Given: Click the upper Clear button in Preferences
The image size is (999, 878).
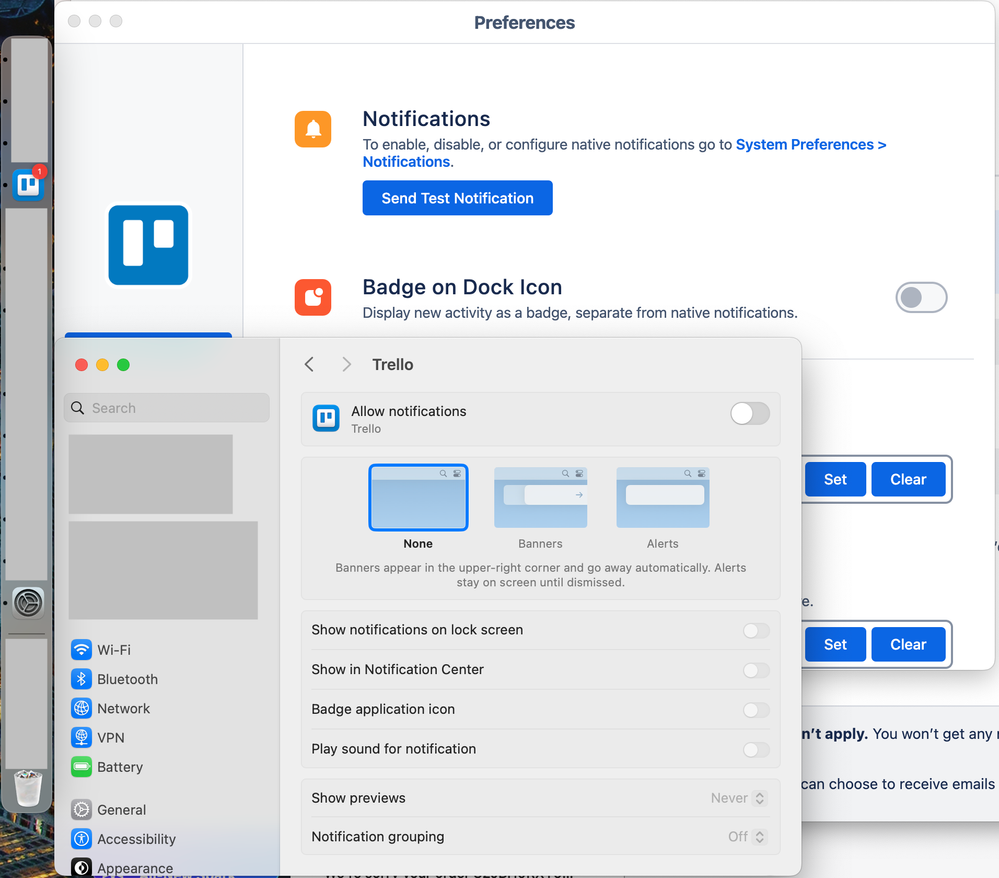Looking at the screenshot, I should click(908, 479).
